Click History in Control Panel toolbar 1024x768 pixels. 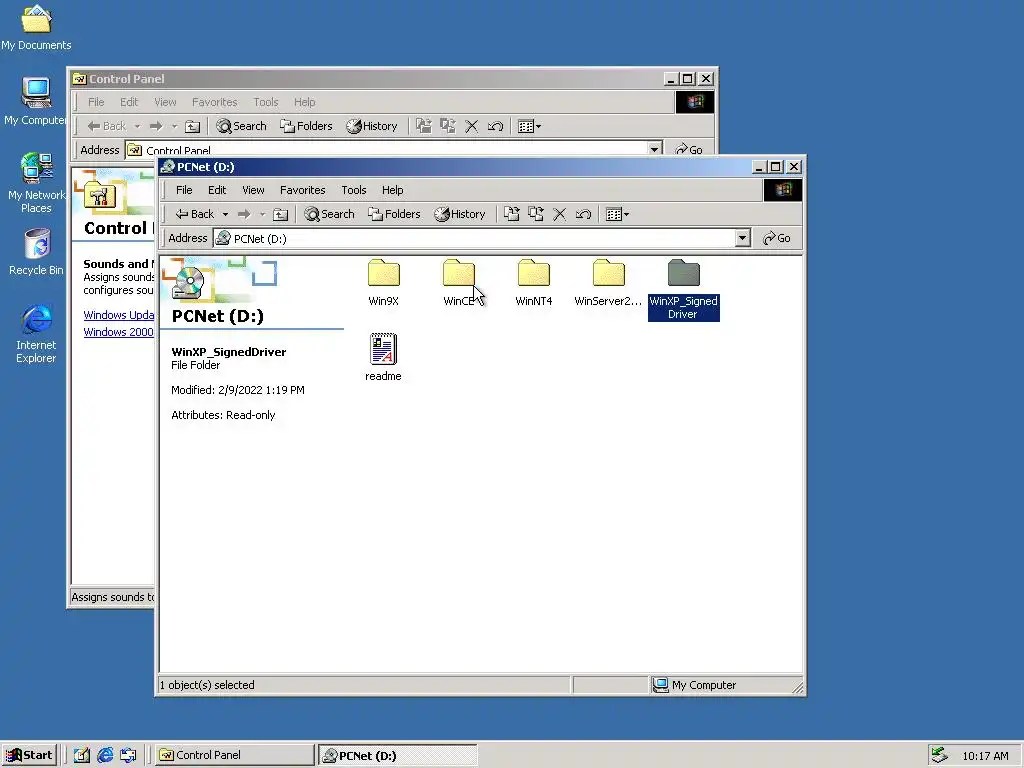click(x=372, y=126)
